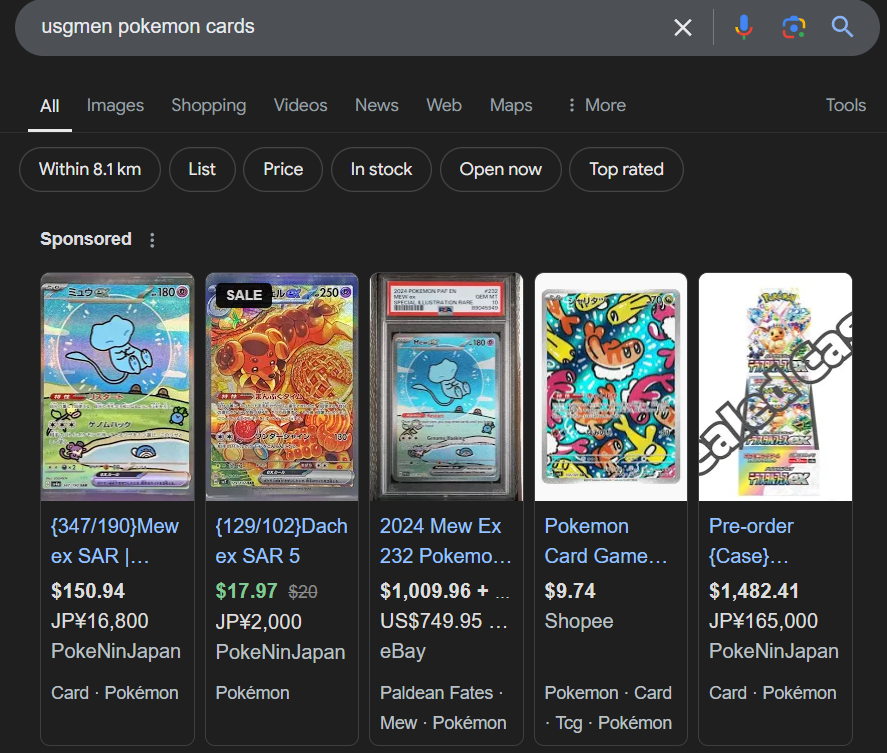Open the Dach ex SAR sale card image
This screenshot has width=887, height=753.
[282, 387]
